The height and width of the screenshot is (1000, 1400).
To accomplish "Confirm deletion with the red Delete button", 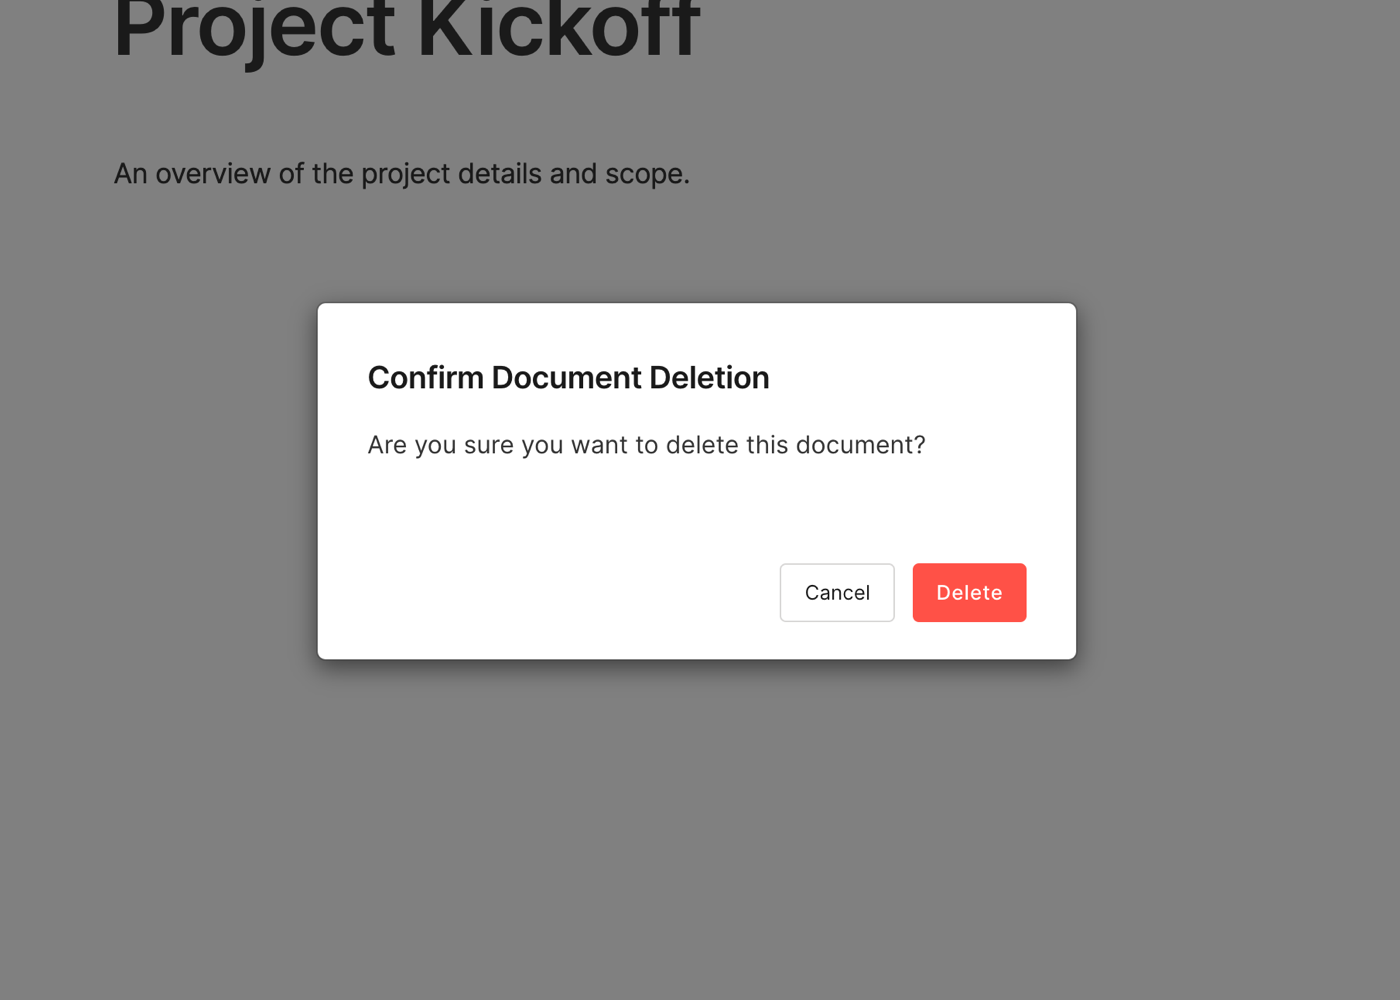I will [x=969, y=593].
